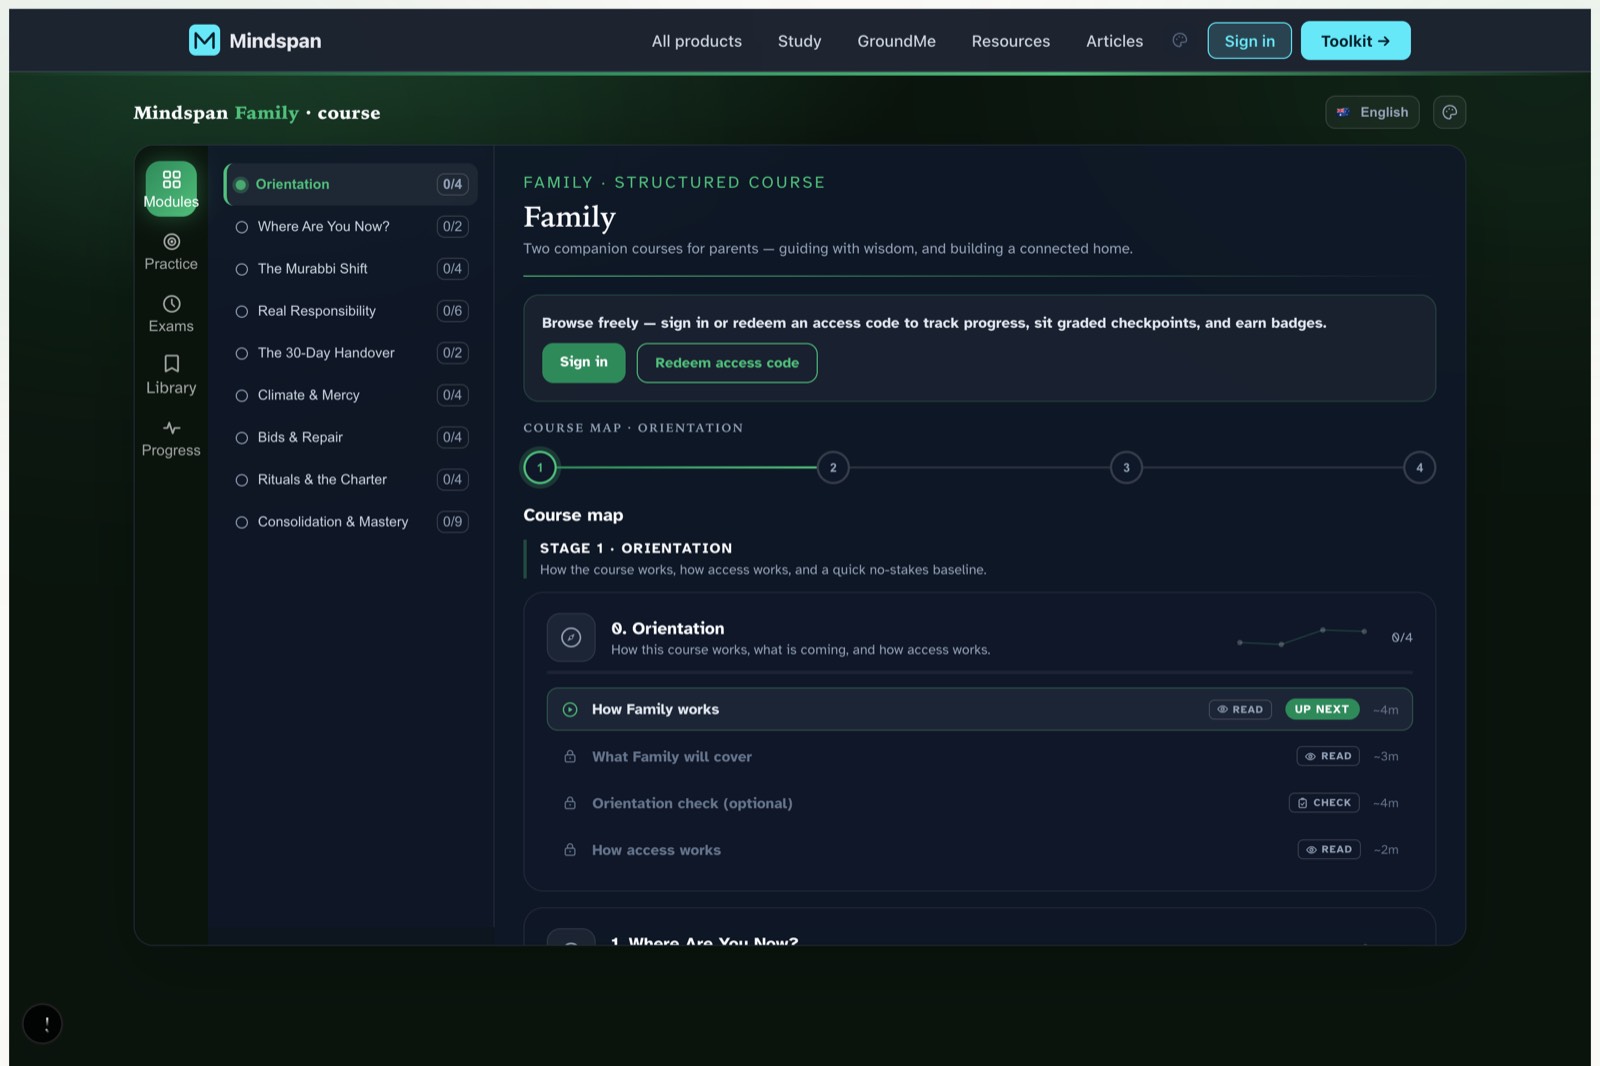The width and height of the screenshot is (1600, 1066).
Task: Click the CHECK badge on Orientation check
Action: pos(1324,803)
